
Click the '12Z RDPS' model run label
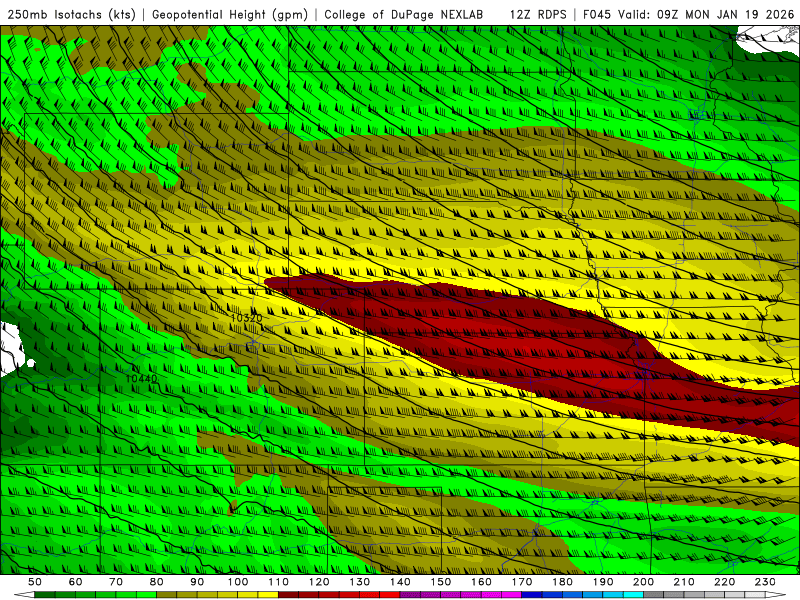coord(538,14)
